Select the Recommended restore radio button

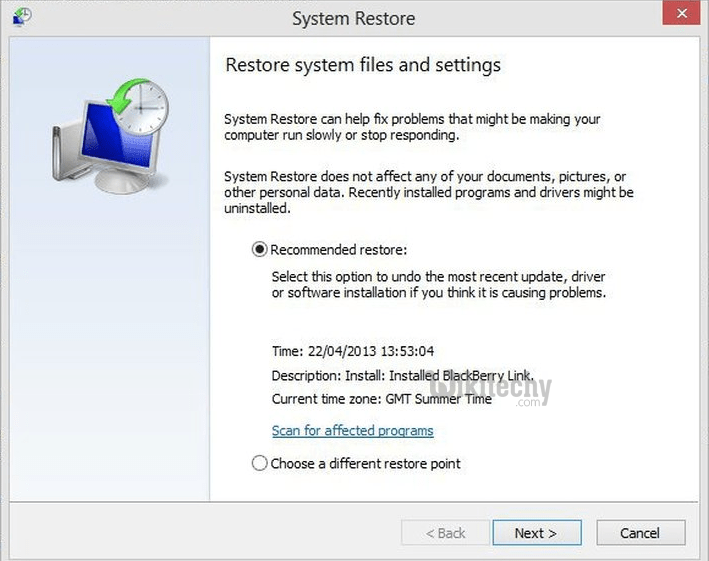tap(260, 250)
